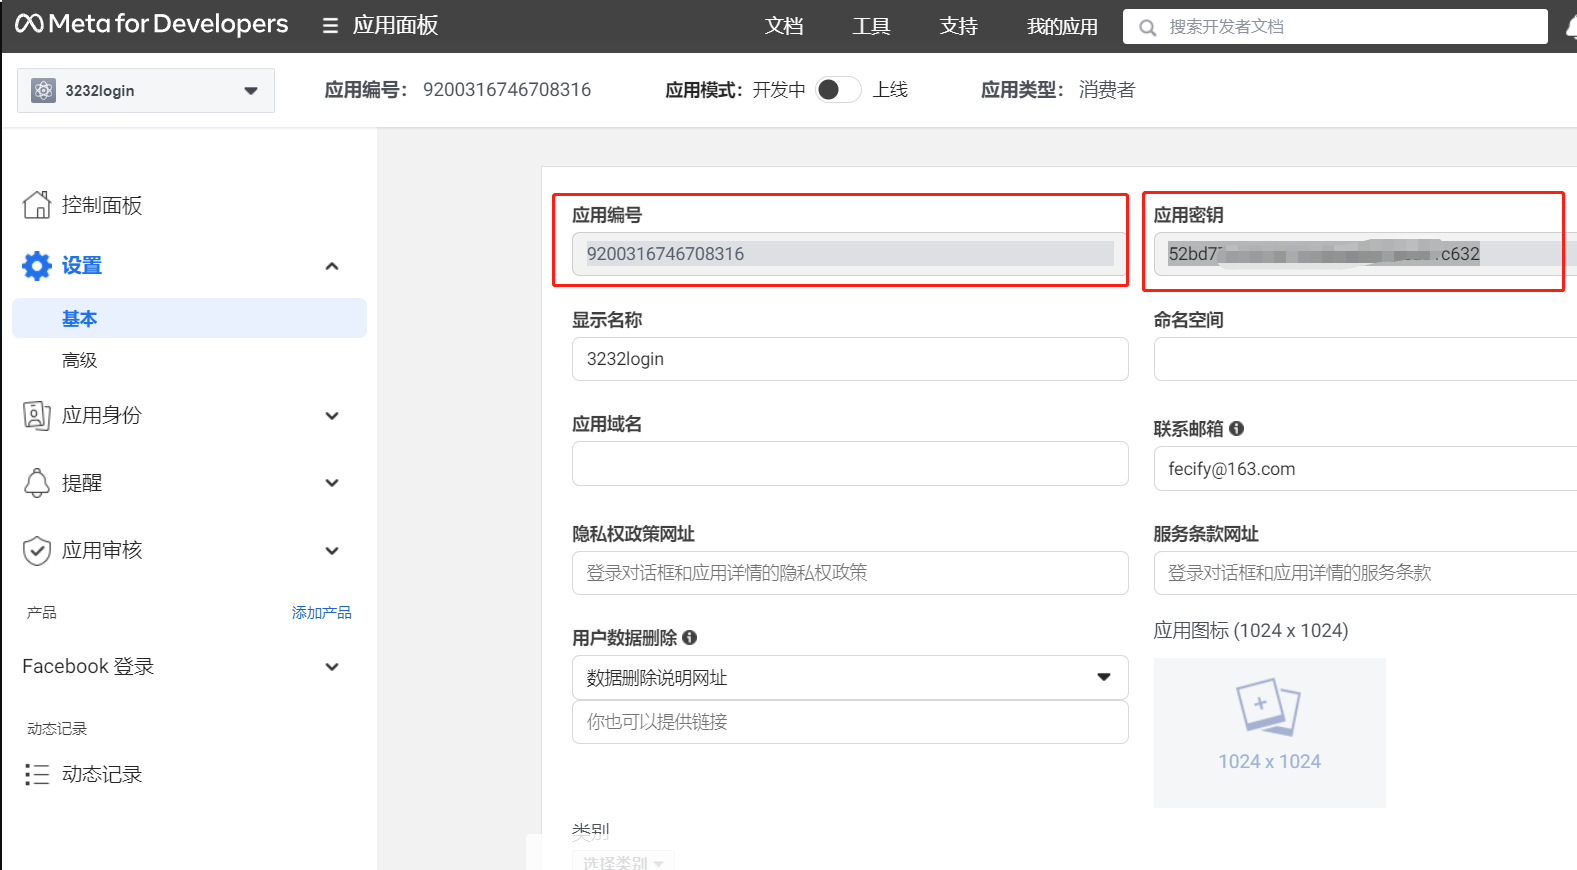
Task: Select 基本 settings item
Action: click(189, 318)
